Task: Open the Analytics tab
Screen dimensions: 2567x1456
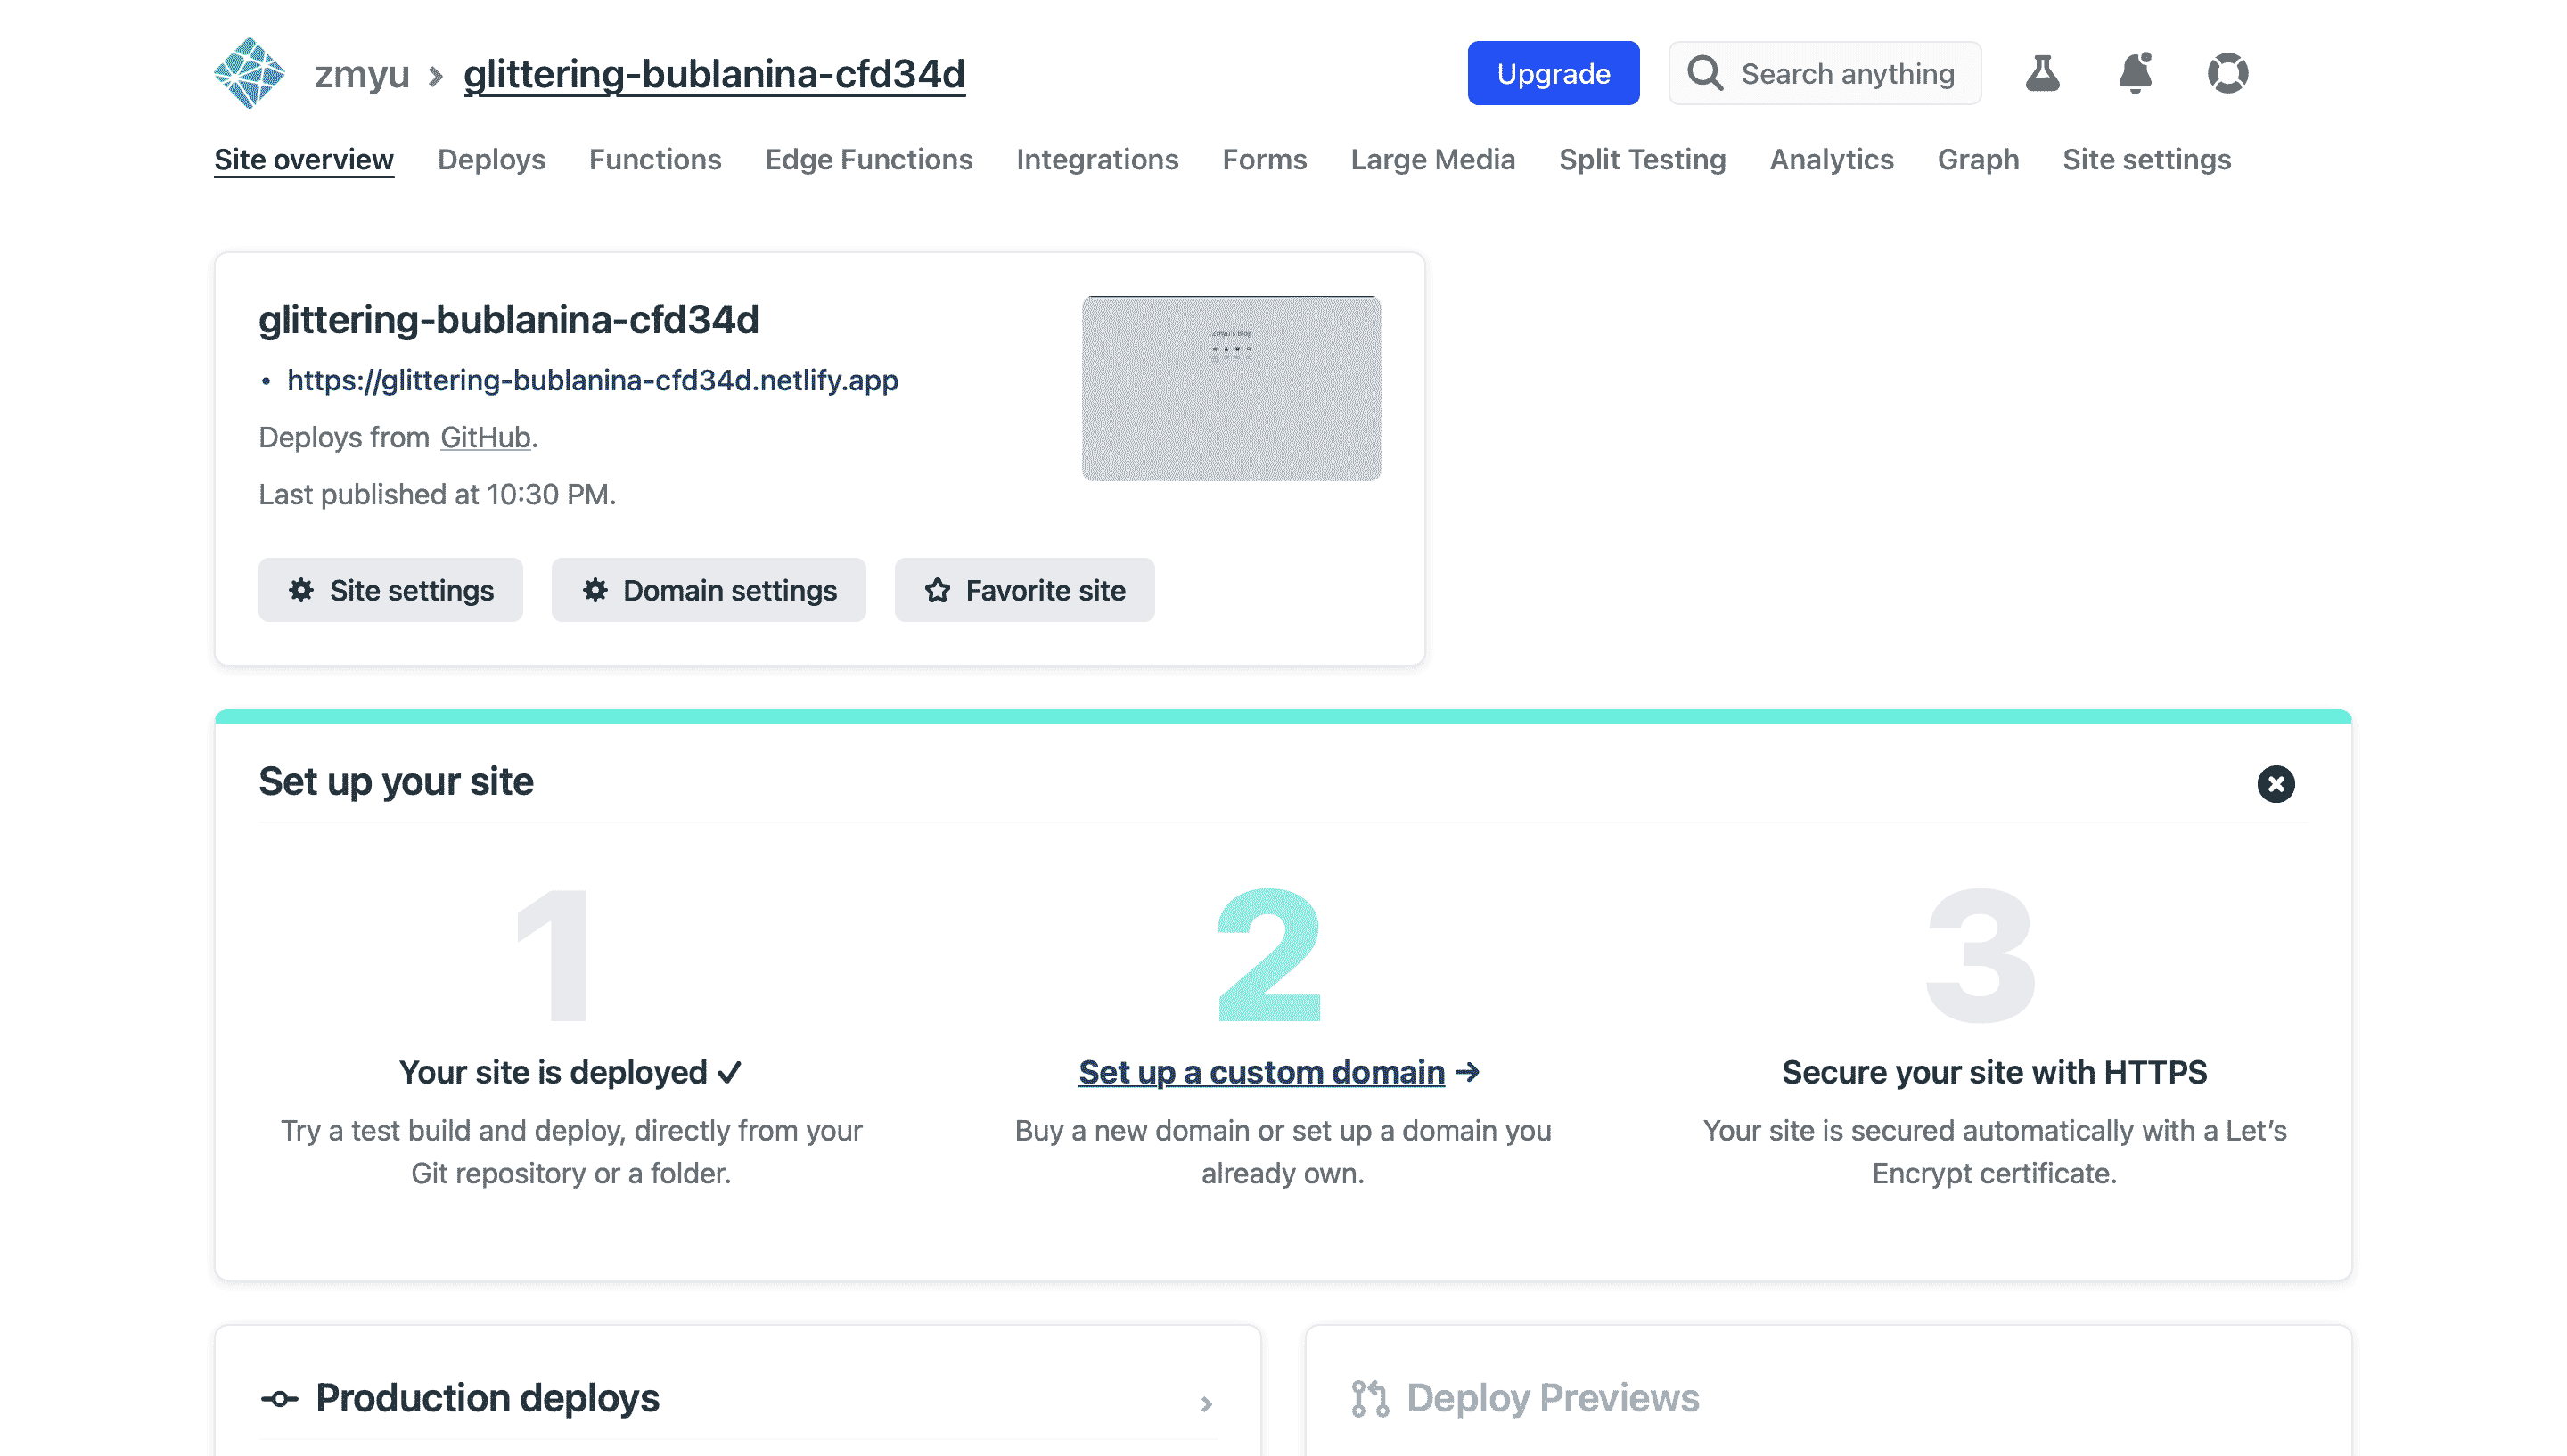Action: 1831,159
